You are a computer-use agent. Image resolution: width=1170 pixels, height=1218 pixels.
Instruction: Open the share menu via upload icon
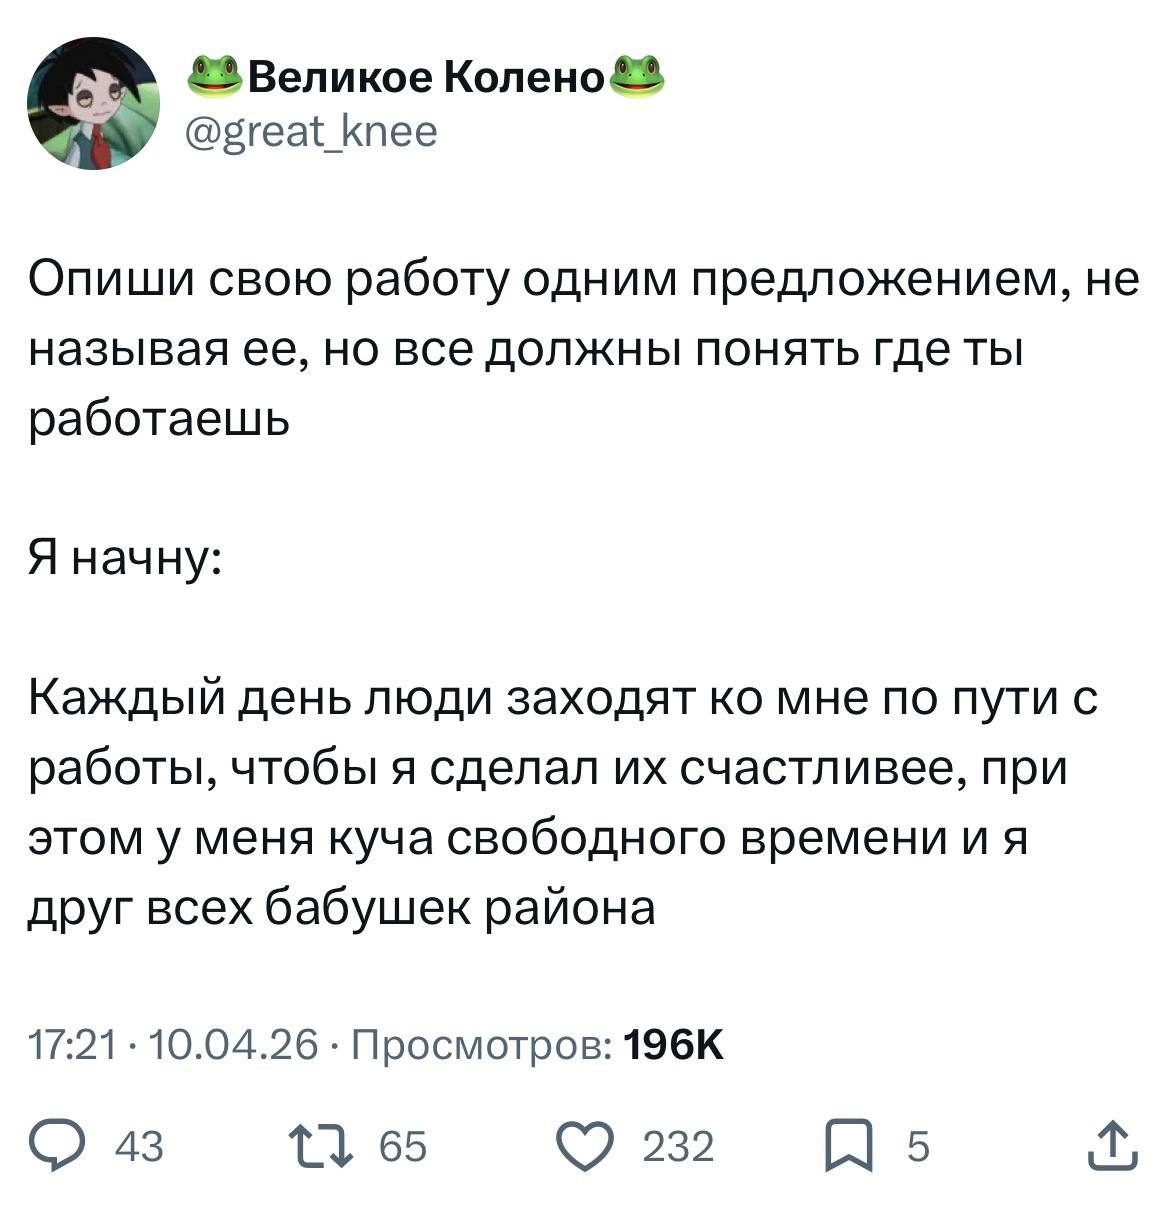(x=1112, y=1146)
